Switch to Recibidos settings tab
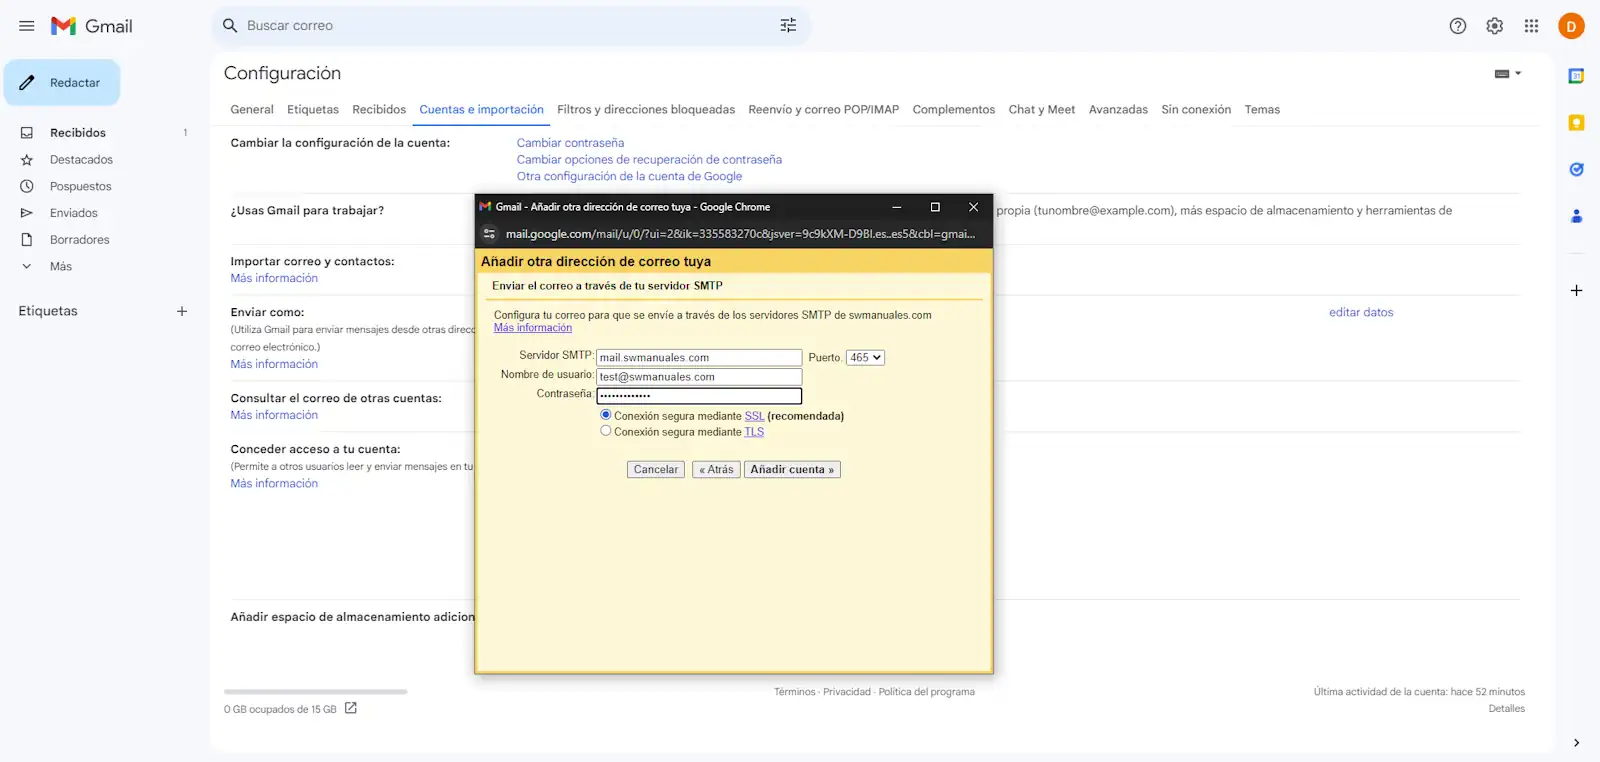1600x762 pixels. [379, 110]
